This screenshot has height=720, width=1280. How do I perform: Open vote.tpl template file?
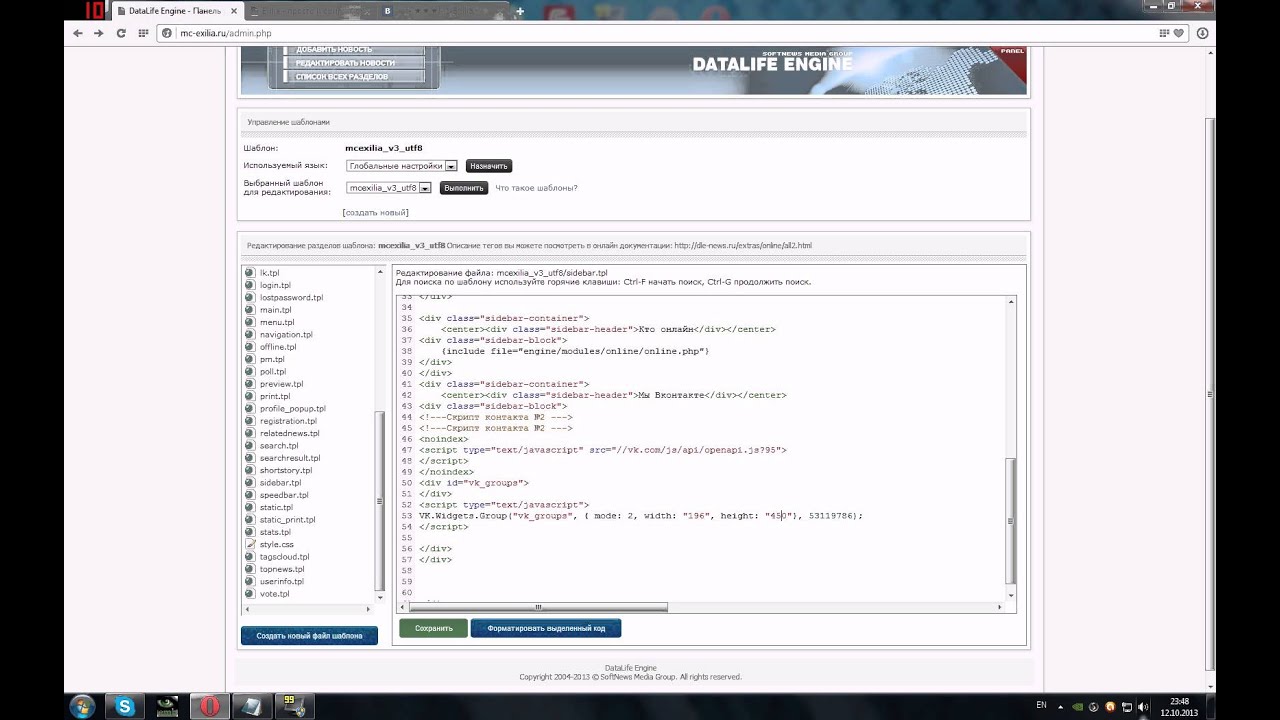(274, 593)
